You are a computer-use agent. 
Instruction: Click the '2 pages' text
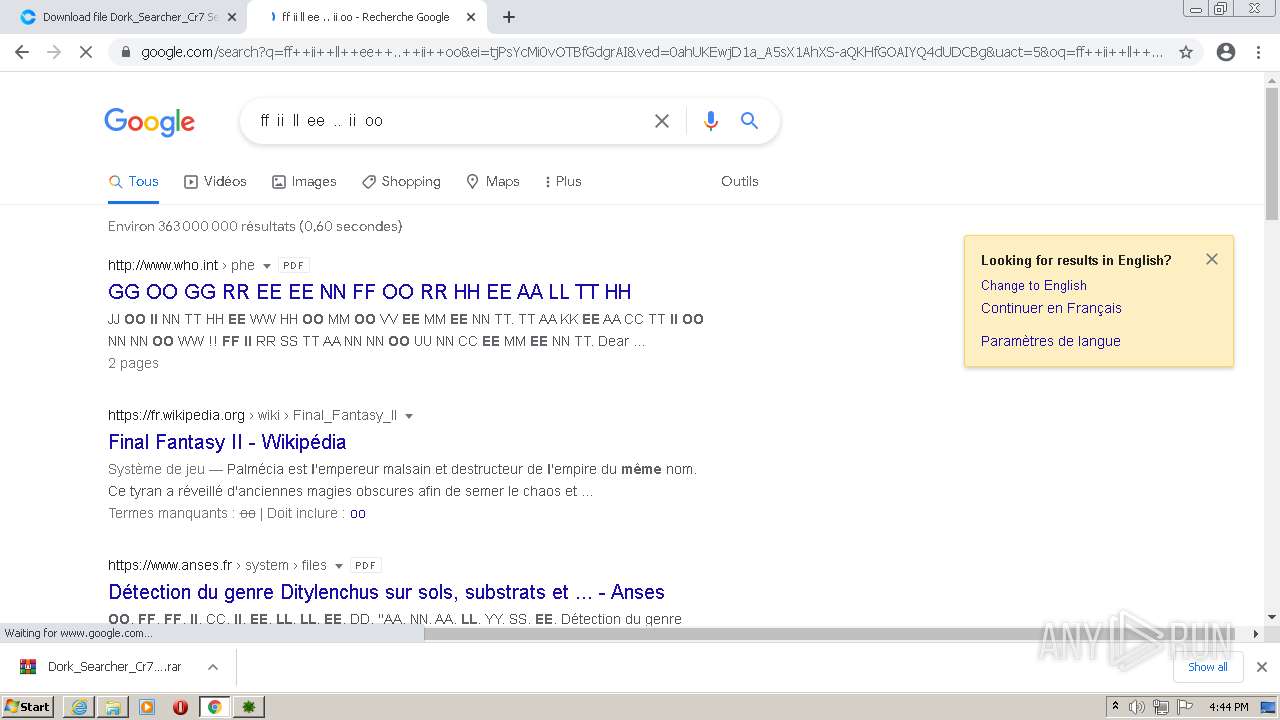point(133,363)
